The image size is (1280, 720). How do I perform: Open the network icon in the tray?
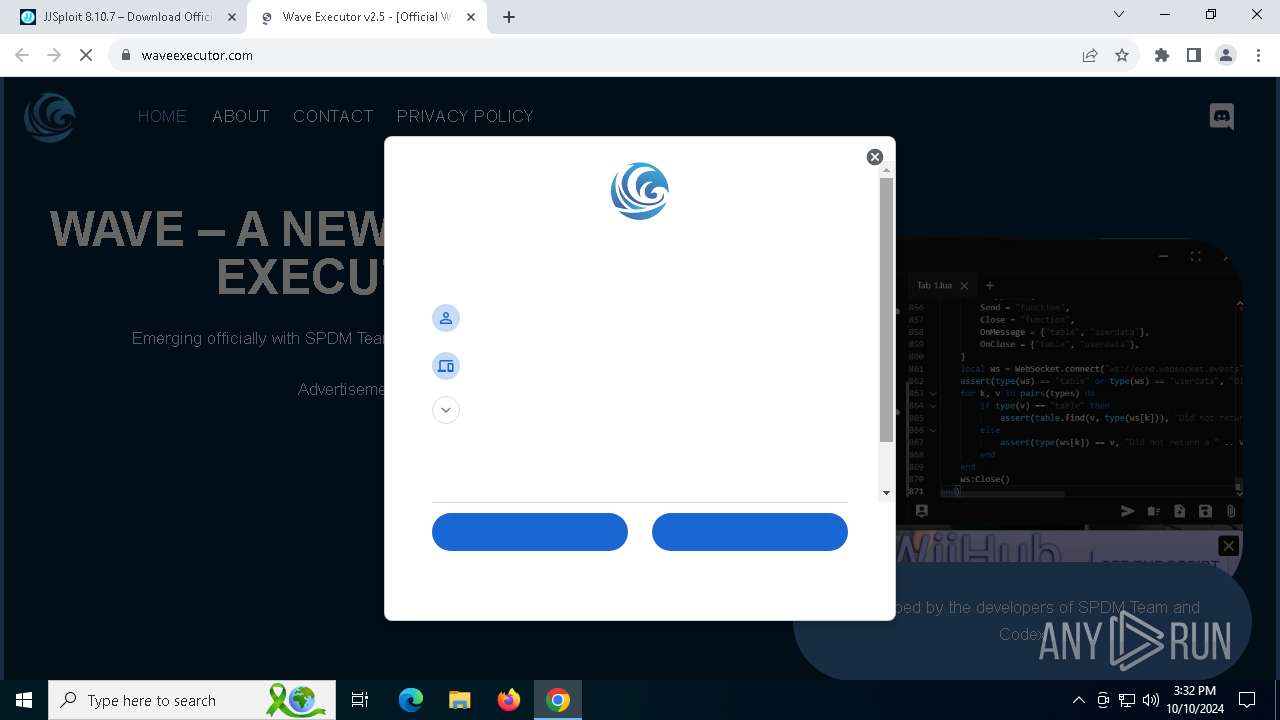coord(1127,700)
